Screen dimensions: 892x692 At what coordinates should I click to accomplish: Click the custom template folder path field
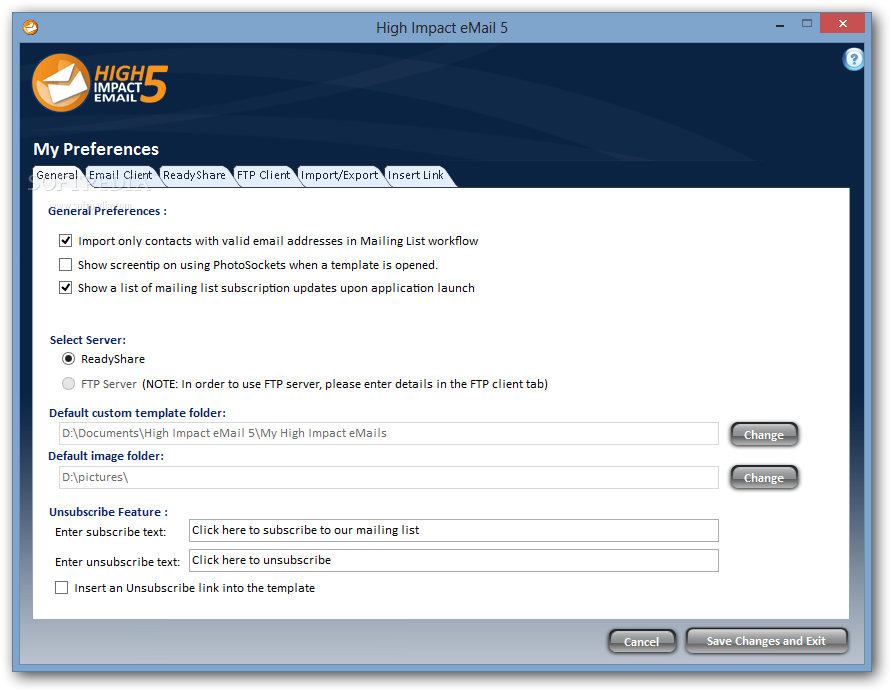coord(389,434)
